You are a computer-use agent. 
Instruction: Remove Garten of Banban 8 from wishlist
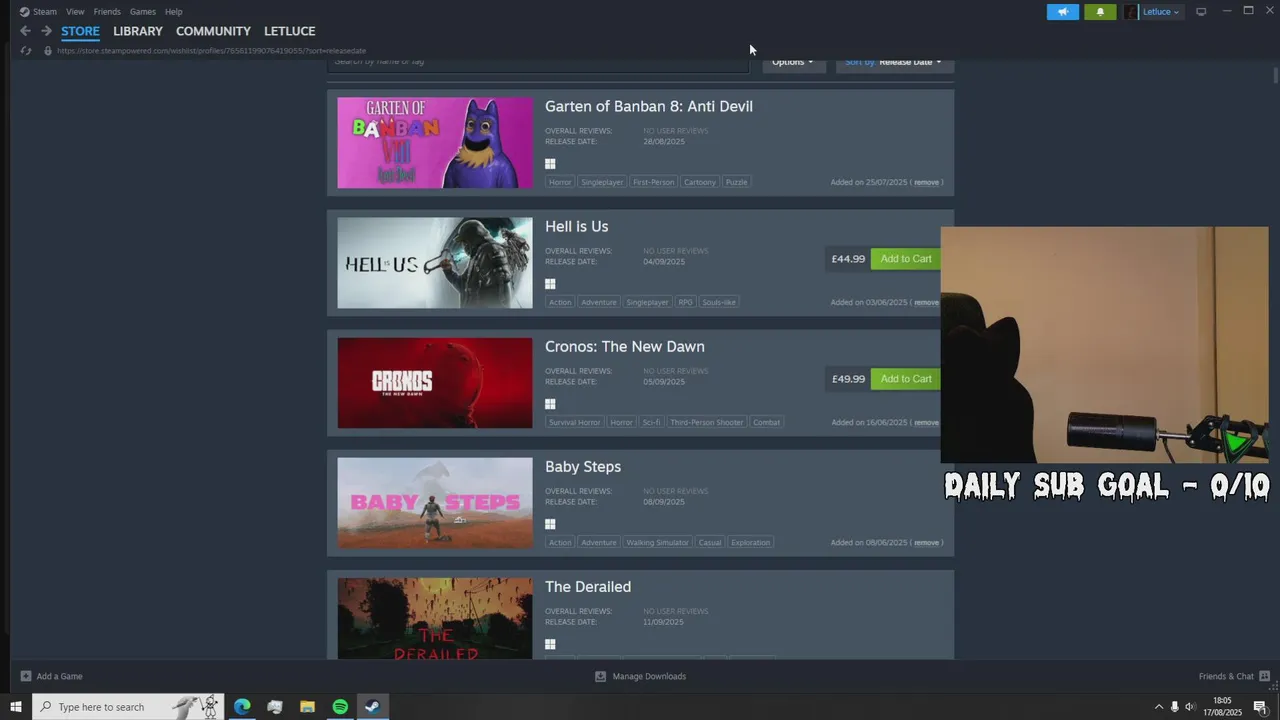point(926,182)
